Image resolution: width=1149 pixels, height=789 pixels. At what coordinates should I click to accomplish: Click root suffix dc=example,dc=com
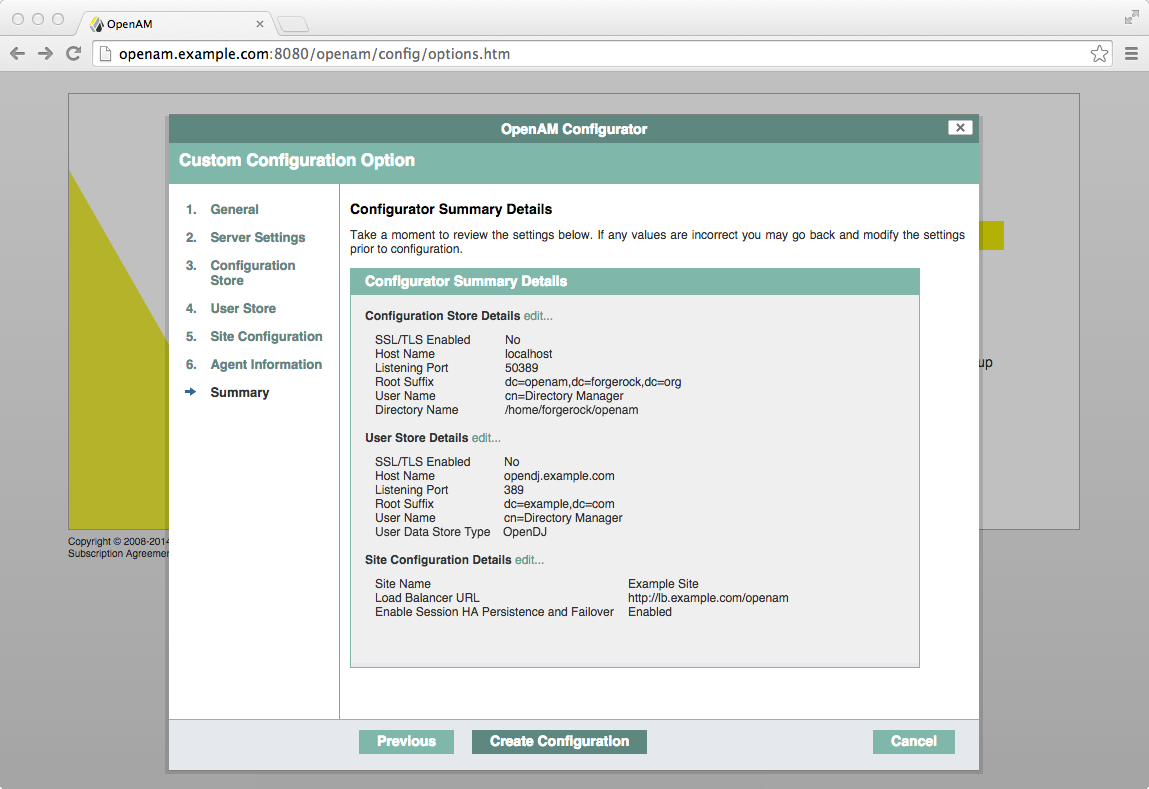559,504
